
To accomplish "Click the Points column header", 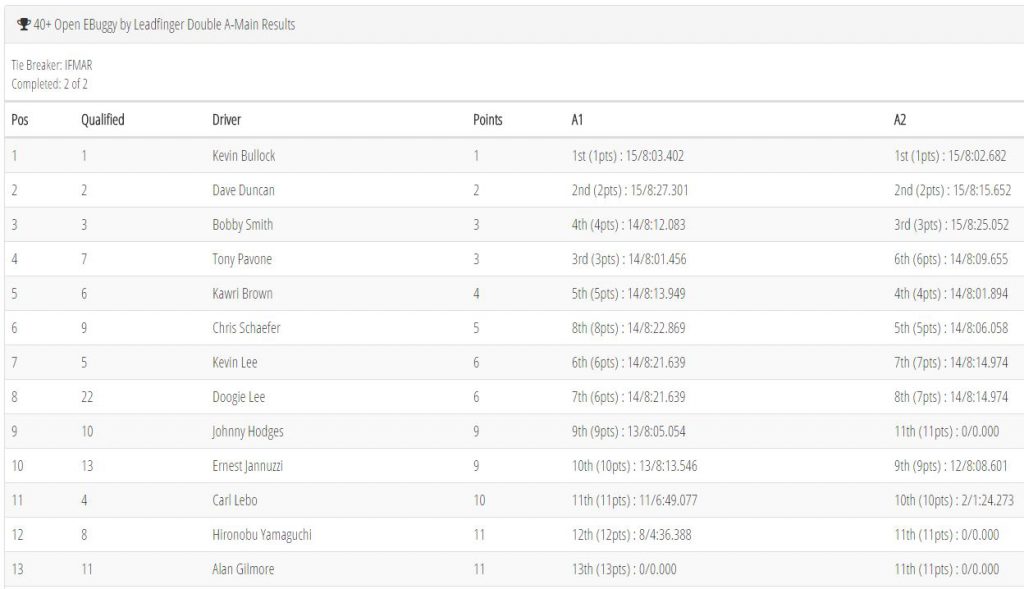I will (488, 119).
